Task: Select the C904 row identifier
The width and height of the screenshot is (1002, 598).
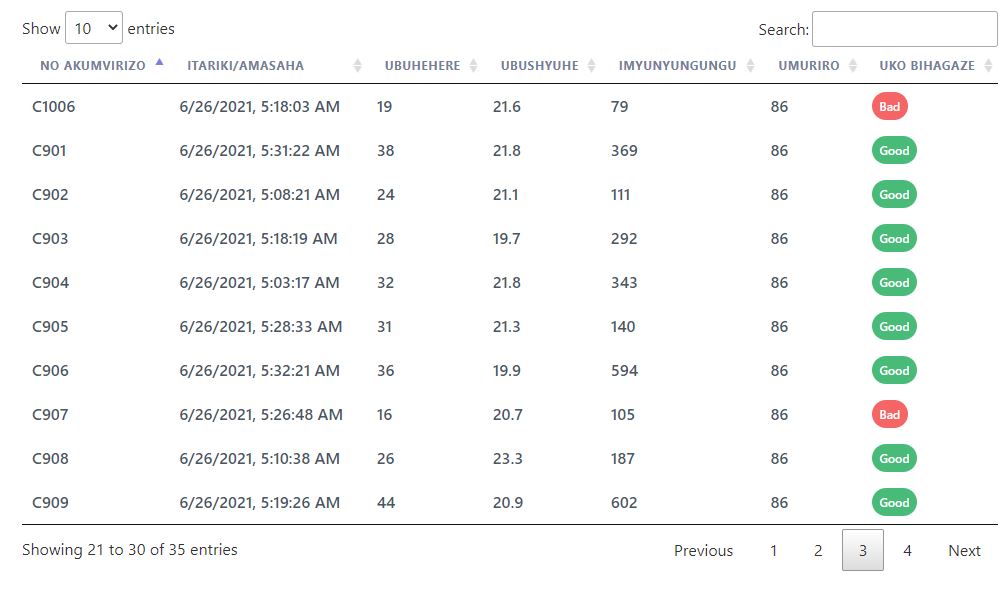Action: [50, 282]
